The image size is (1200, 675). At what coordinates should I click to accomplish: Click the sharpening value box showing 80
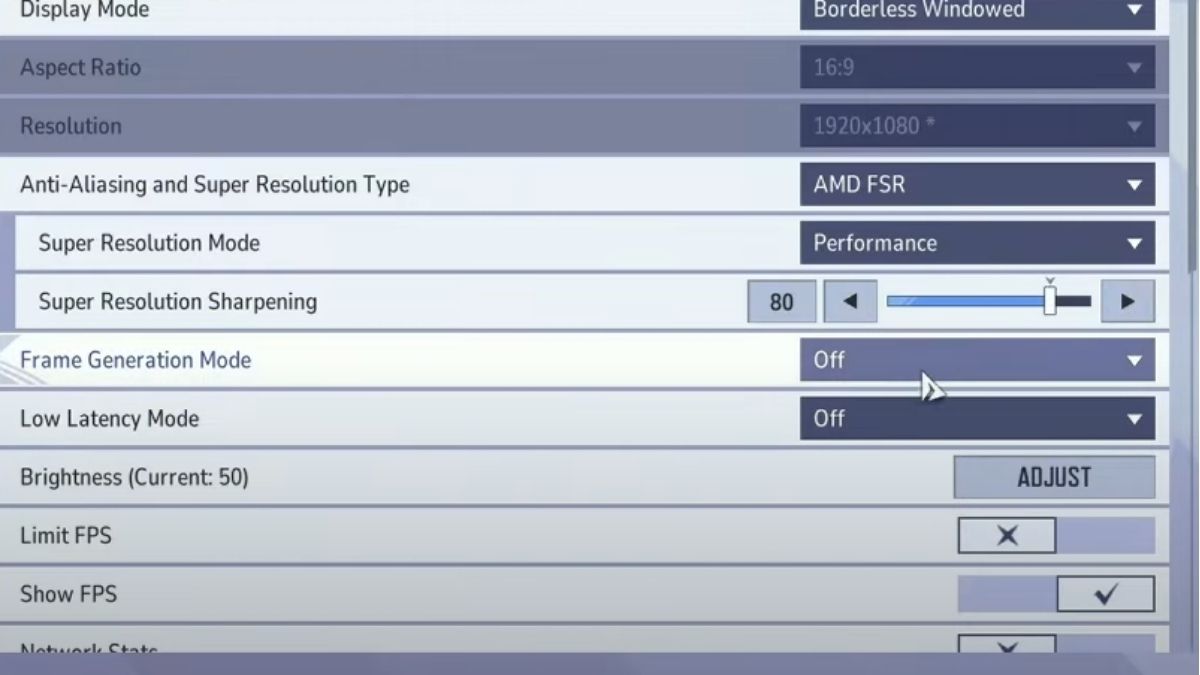pos(782,301)
